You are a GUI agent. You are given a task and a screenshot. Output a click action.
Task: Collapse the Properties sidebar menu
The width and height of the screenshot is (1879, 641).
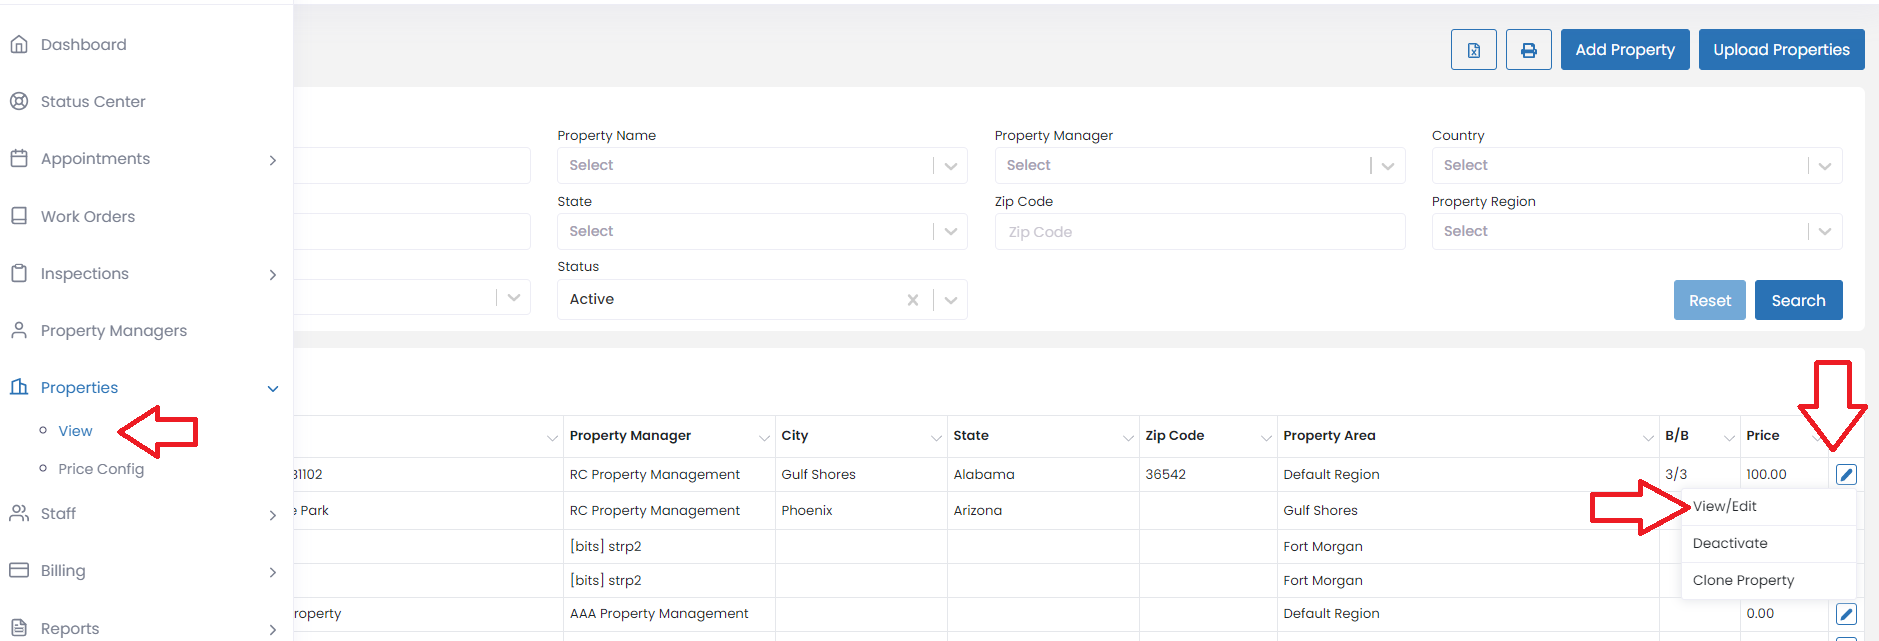[273, 389]
